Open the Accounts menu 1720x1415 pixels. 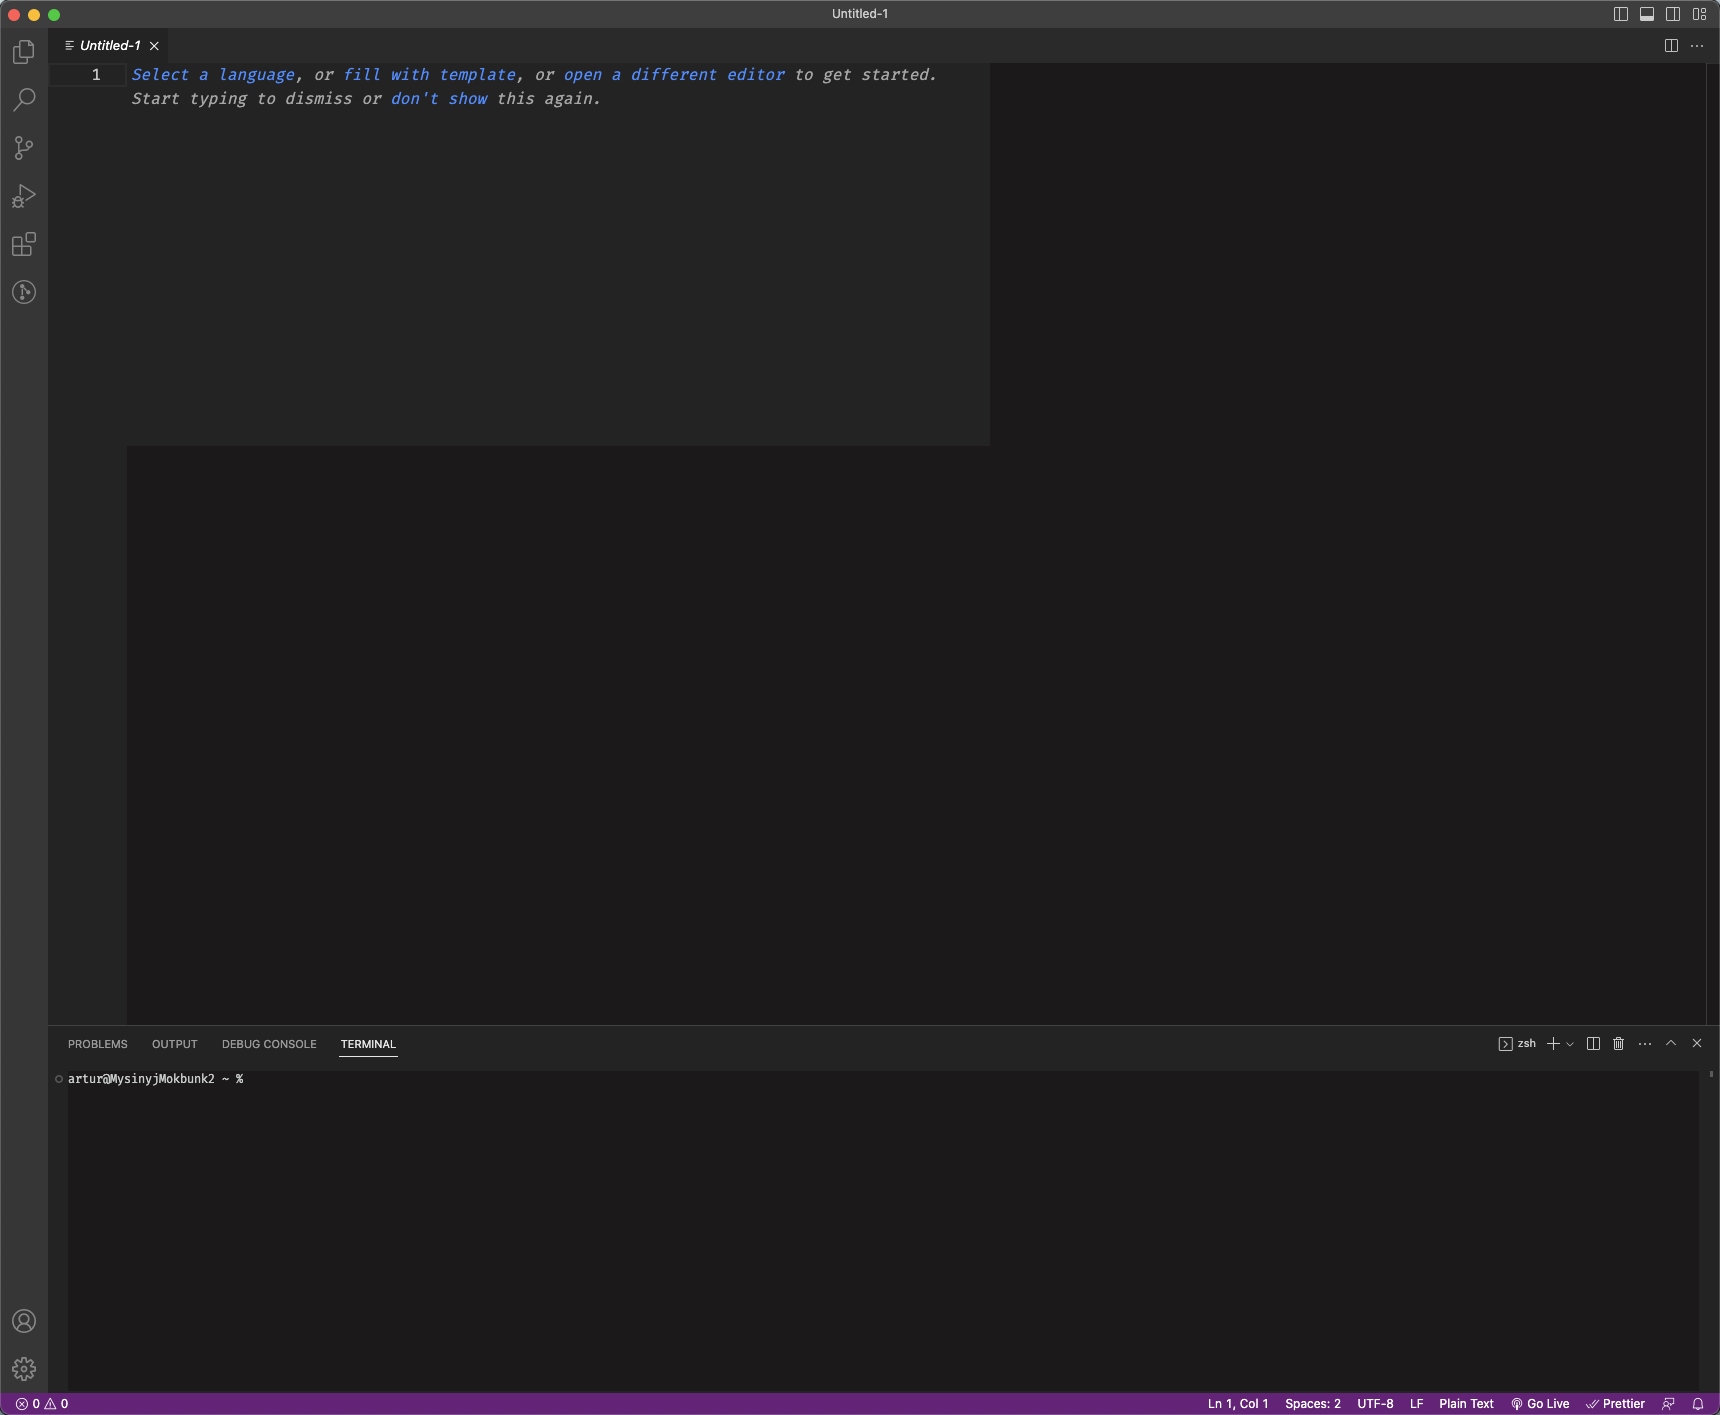point(23,1321)
